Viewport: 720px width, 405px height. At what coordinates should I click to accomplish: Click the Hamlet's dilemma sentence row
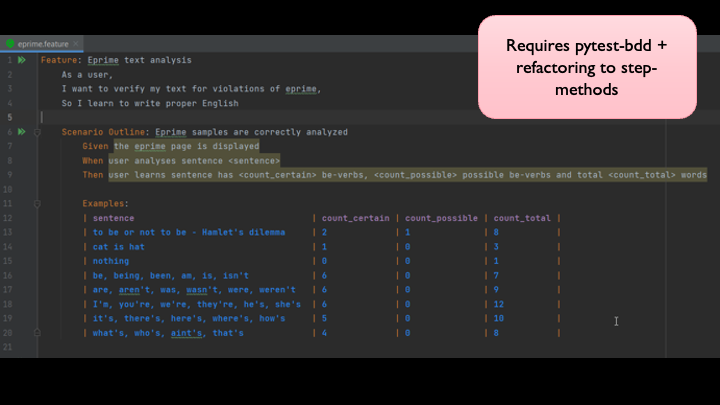tap(188, 232)
